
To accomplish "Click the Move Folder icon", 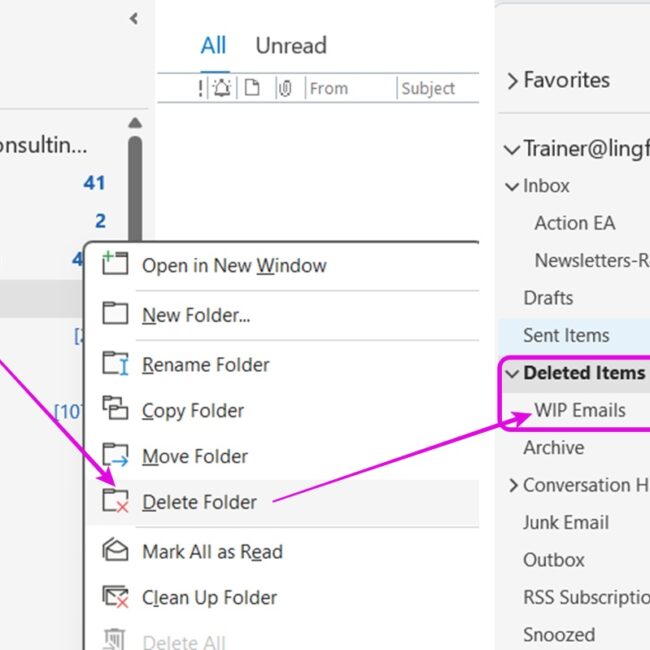I will pos(116,456).
